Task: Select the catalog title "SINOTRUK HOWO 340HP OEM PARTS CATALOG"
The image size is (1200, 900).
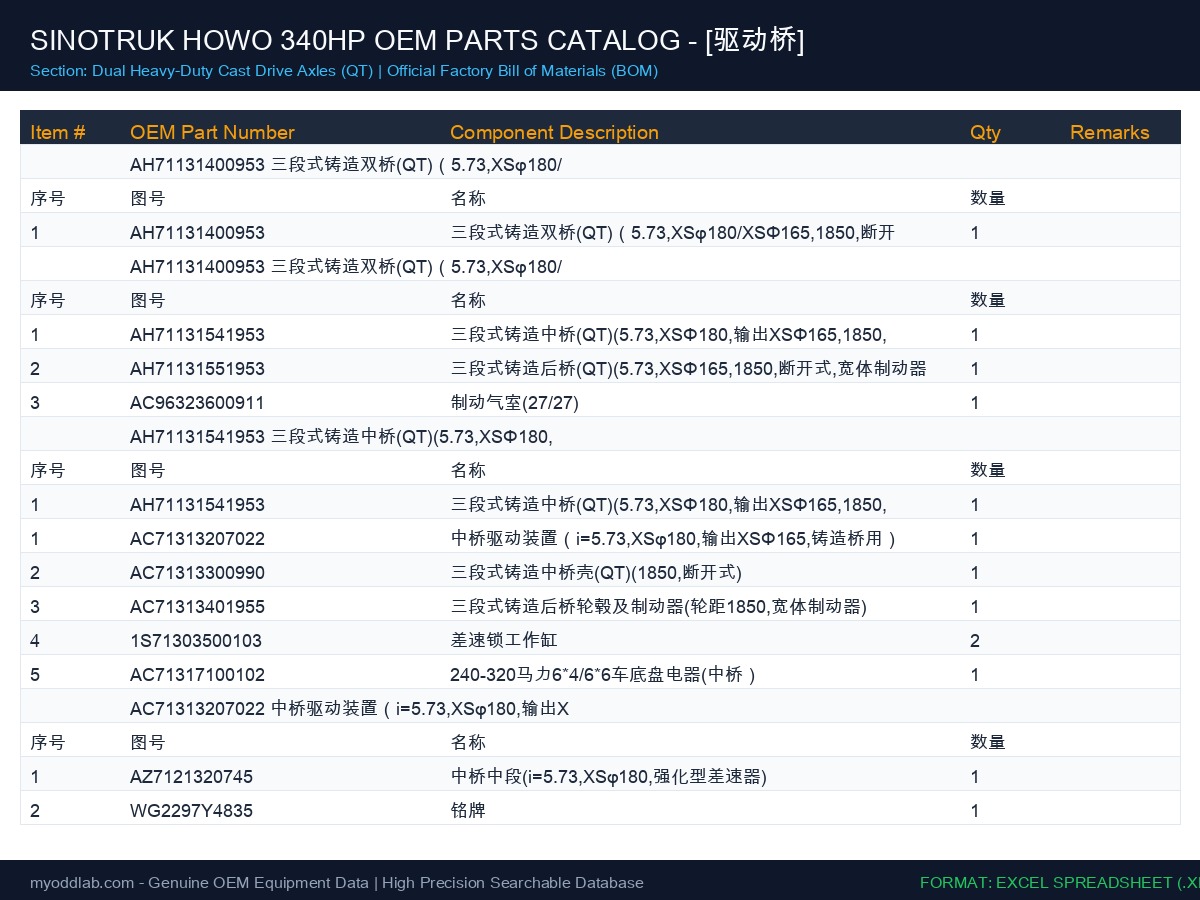Action: click(355, 40)
